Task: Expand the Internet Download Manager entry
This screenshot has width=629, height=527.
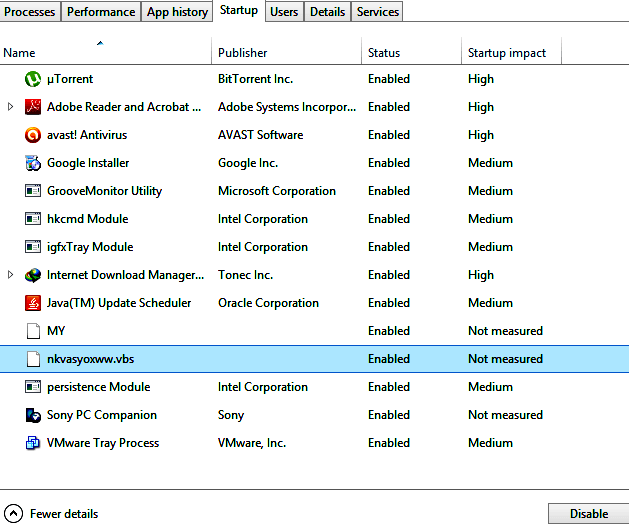Action: 10,275
